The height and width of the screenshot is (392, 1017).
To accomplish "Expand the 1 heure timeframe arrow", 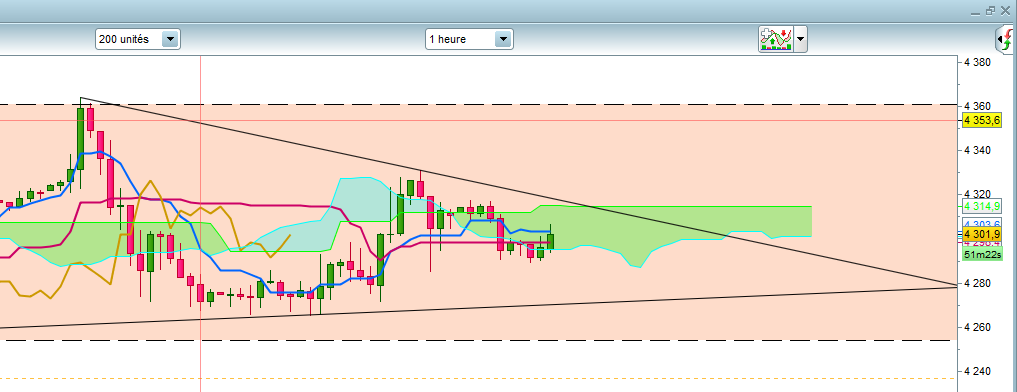I will coord(503,39).
